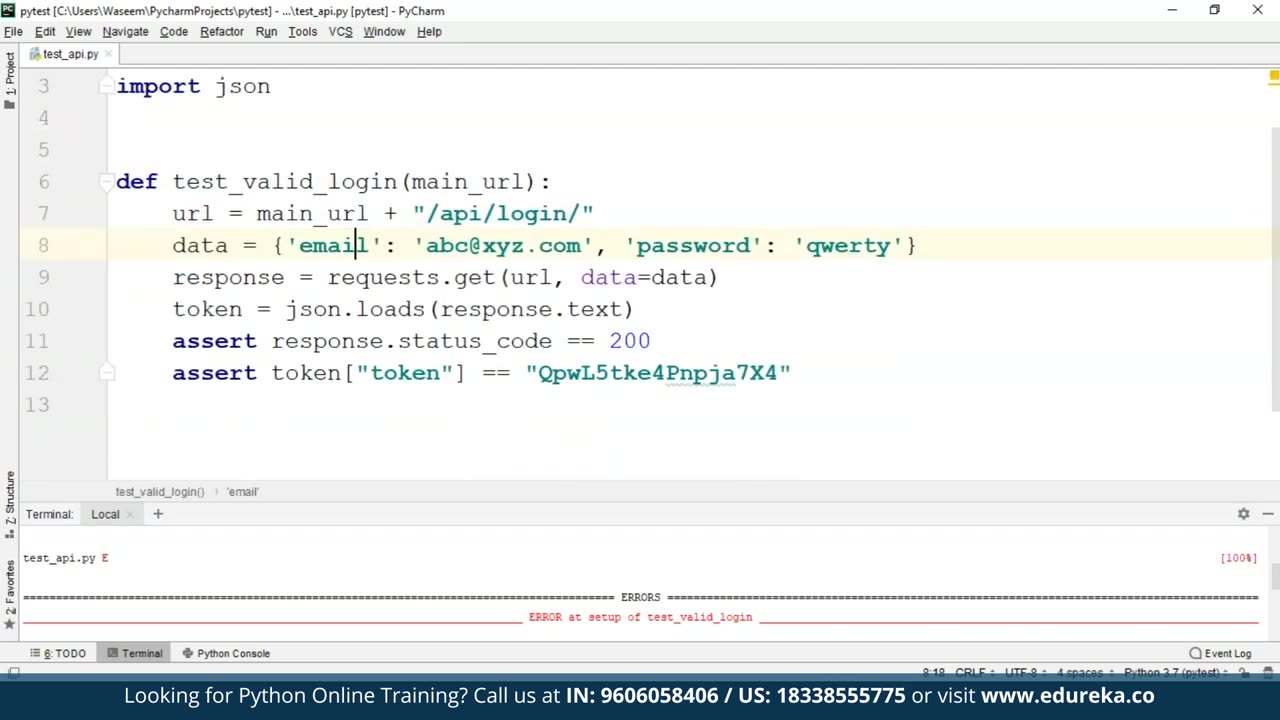Screen dimensions: 1280x720
Task: Open the Navigate menu
Action: pos(125,31)
